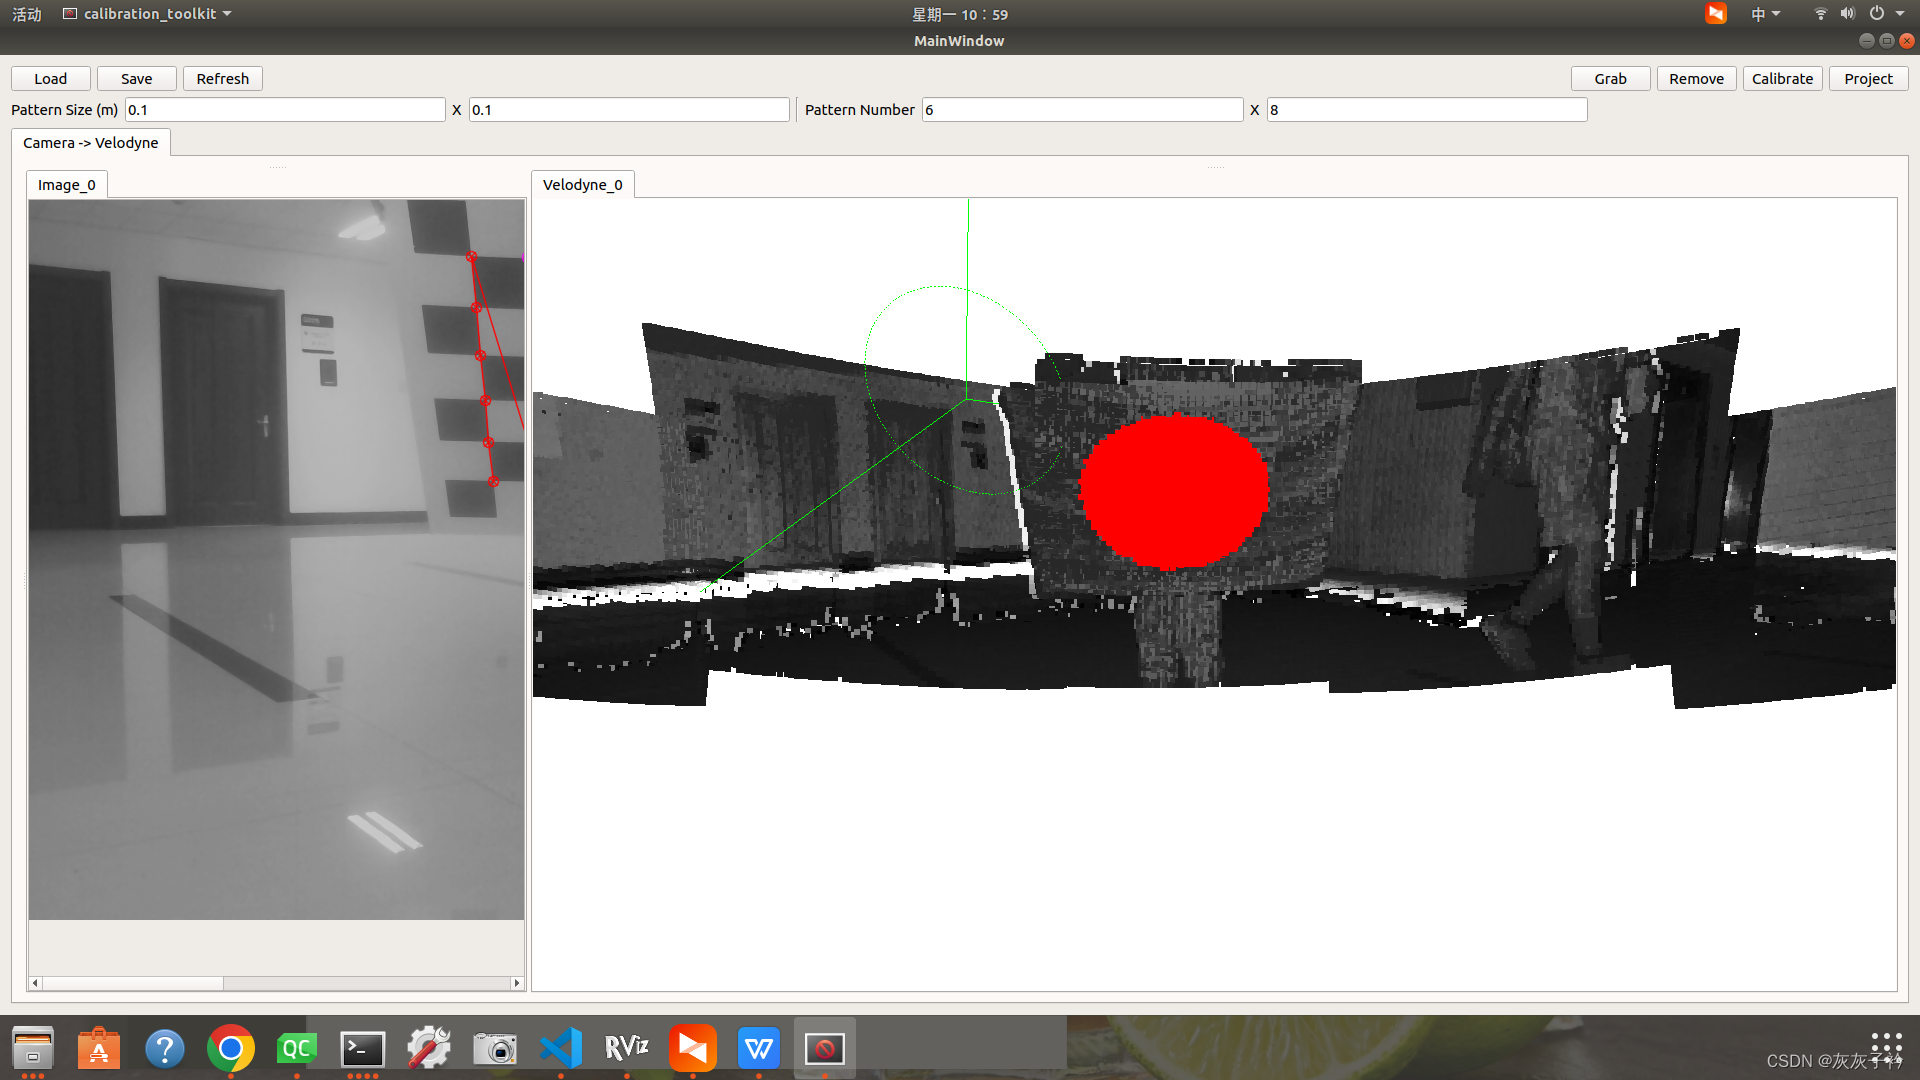Screen dimensions: 1920x1080
Task: Click the RViz icon in the taskbar
Action: tap(626, 1048)
